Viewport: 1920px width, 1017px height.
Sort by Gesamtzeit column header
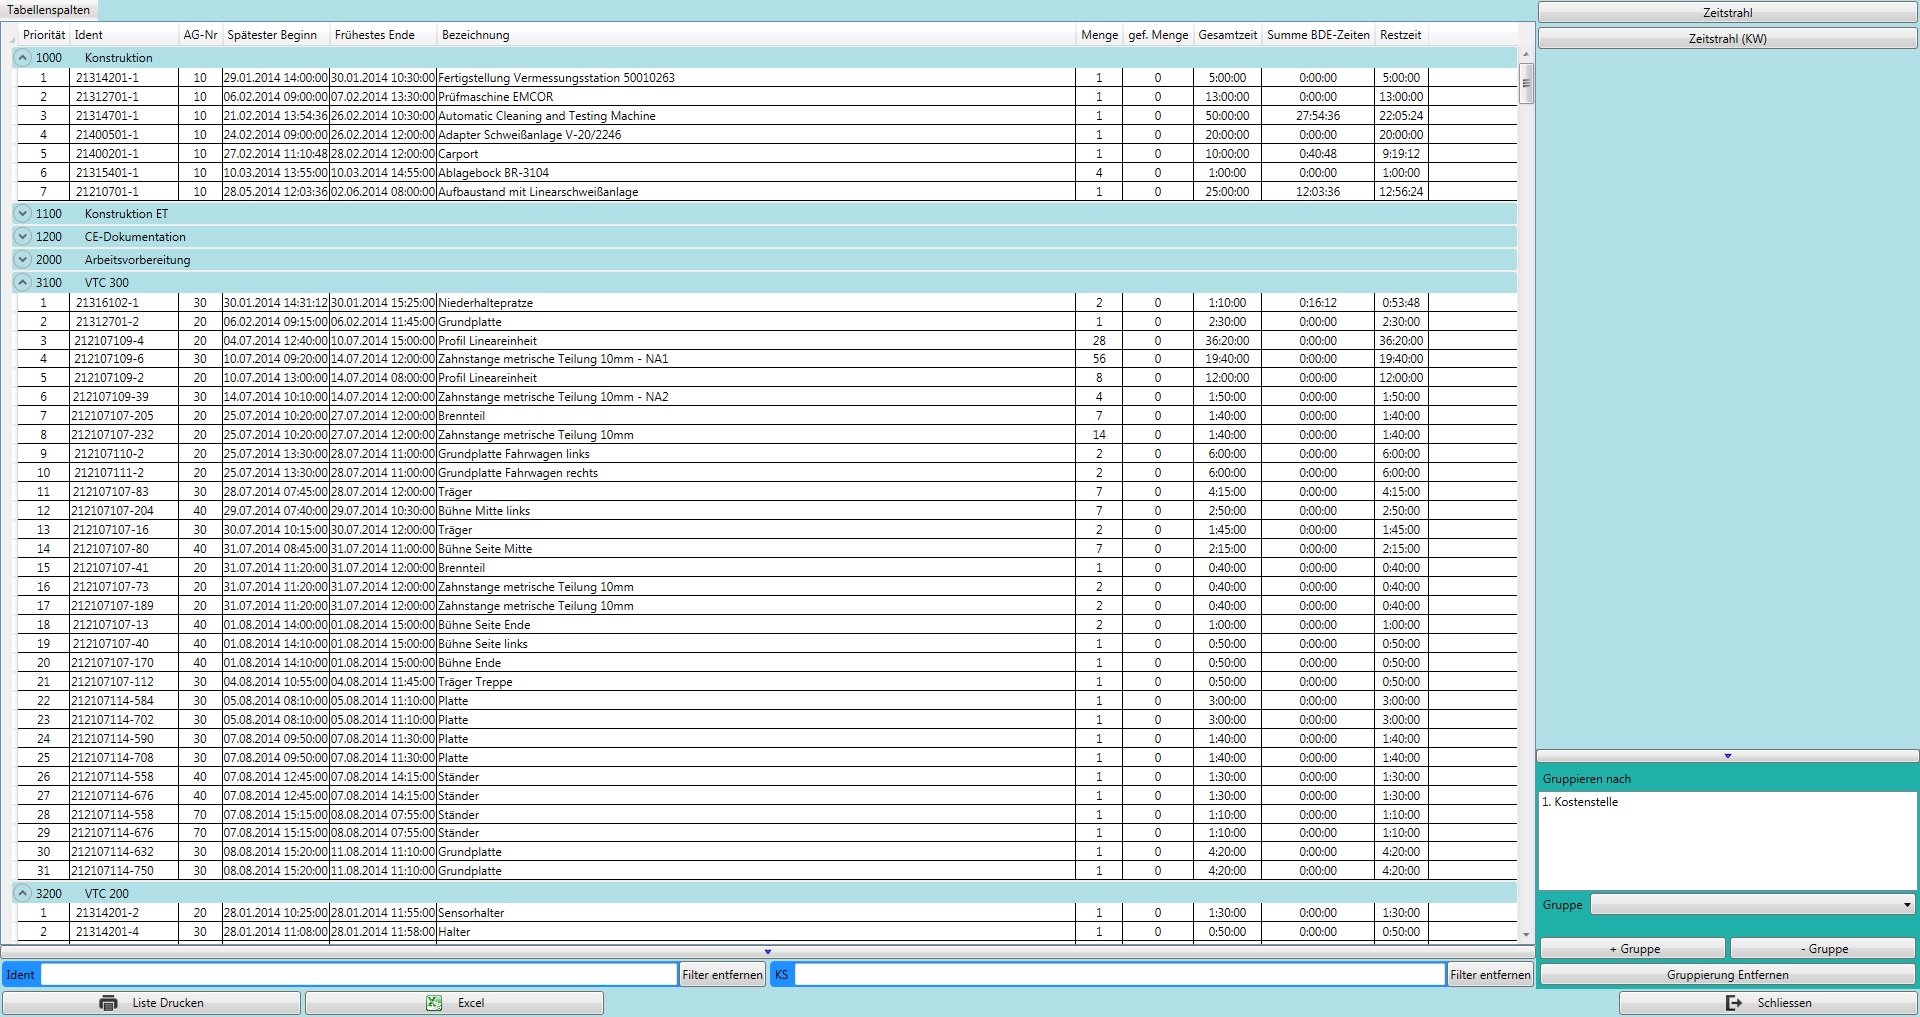pyautogui.click(x=1227, y=35)
